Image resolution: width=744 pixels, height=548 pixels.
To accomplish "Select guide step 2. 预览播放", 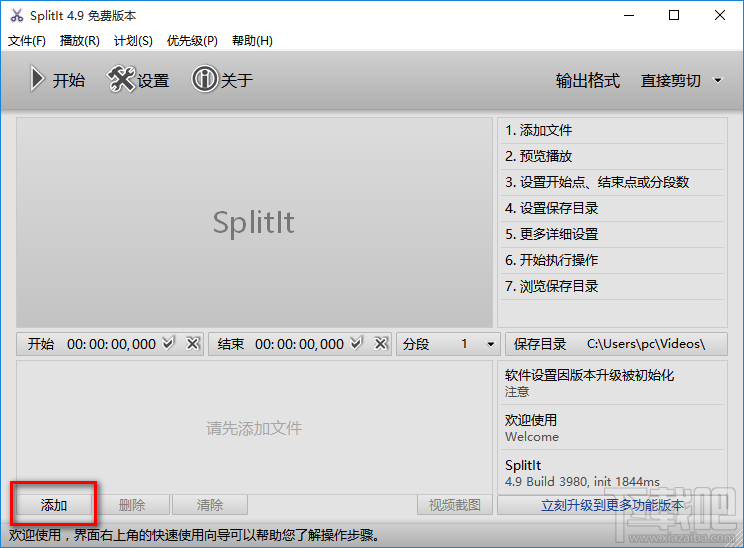I will pyautogui.click(x=612, y=157).
